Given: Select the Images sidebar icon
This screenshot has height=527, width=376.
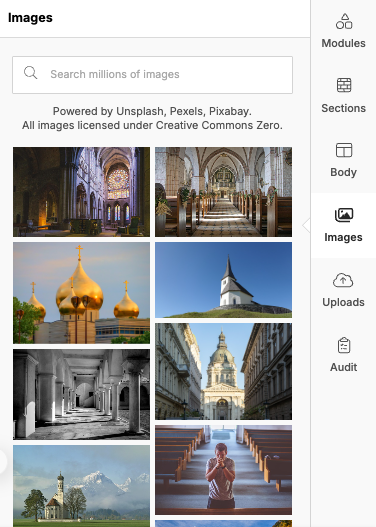Looking at the screenshot, I should coord(344,215).
